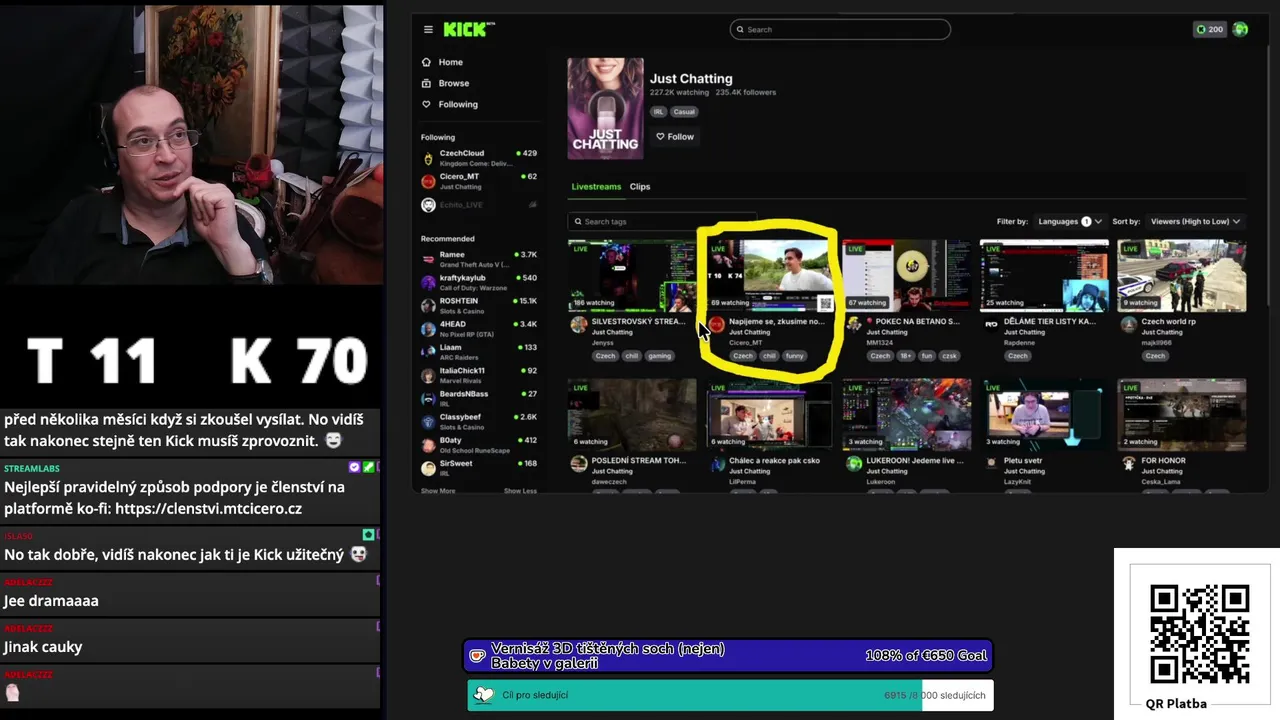Click the majkil966 streamer avatar
The height and width of the screenshot is (720, 1280).
(1128, 325)
